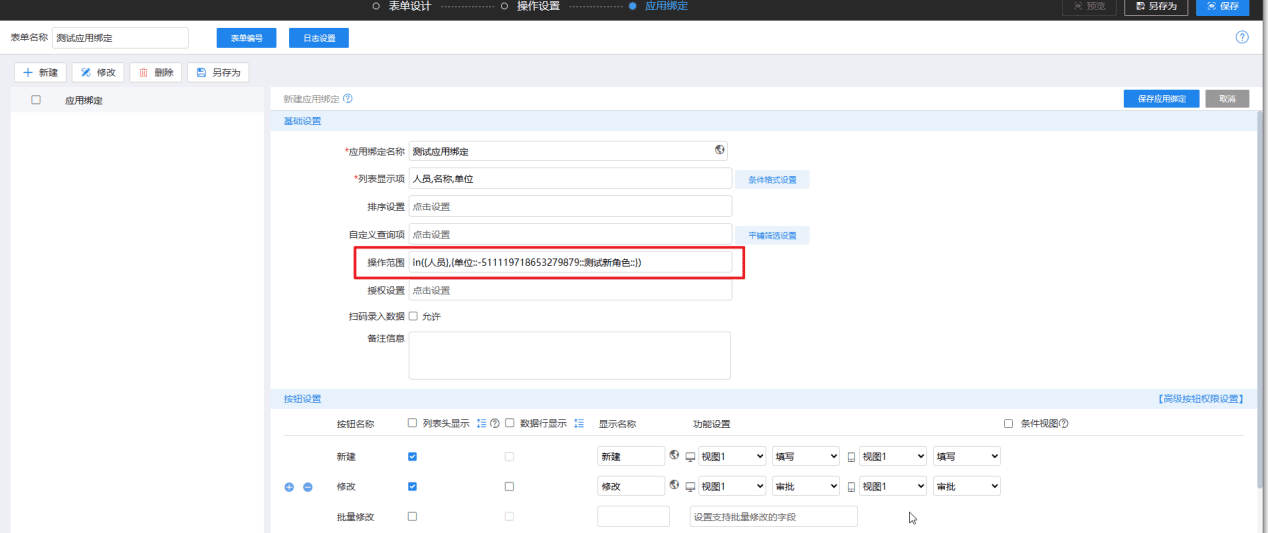
Task: Open PC 视图1 dropdown in 新建 row
Action: [x=732, y=456]
